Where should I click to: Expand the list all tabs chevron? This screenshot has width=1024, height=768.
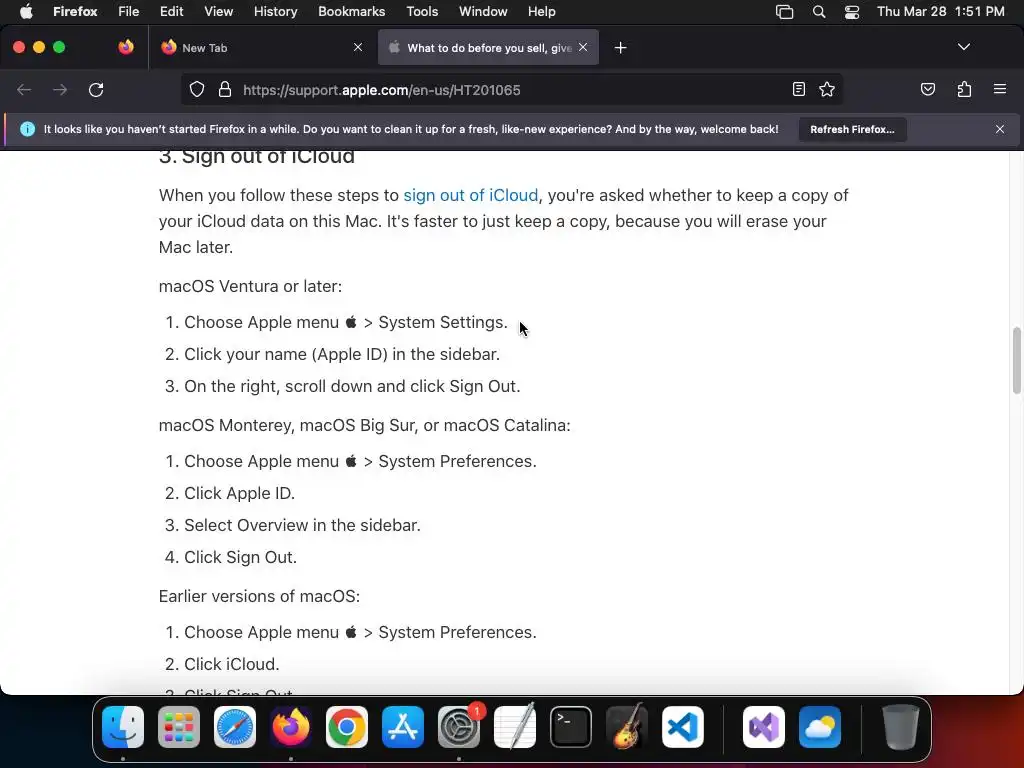(x=963, y=47)
